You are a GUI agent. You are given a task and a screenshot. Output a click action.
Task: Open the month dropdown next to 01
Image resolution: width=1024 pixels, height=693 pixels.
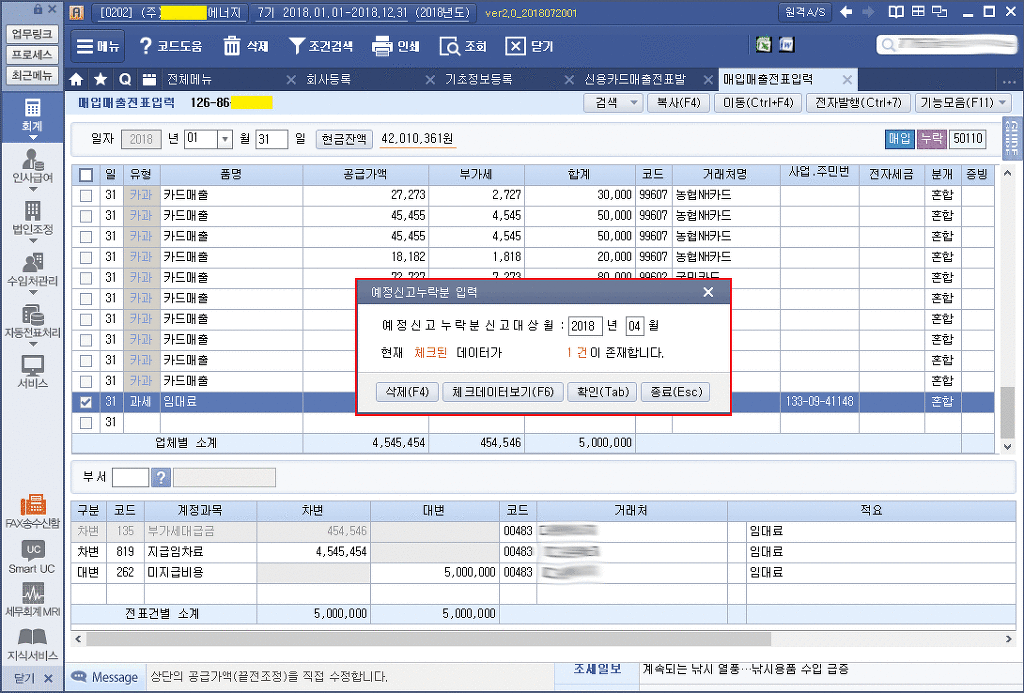click(224, 139)
